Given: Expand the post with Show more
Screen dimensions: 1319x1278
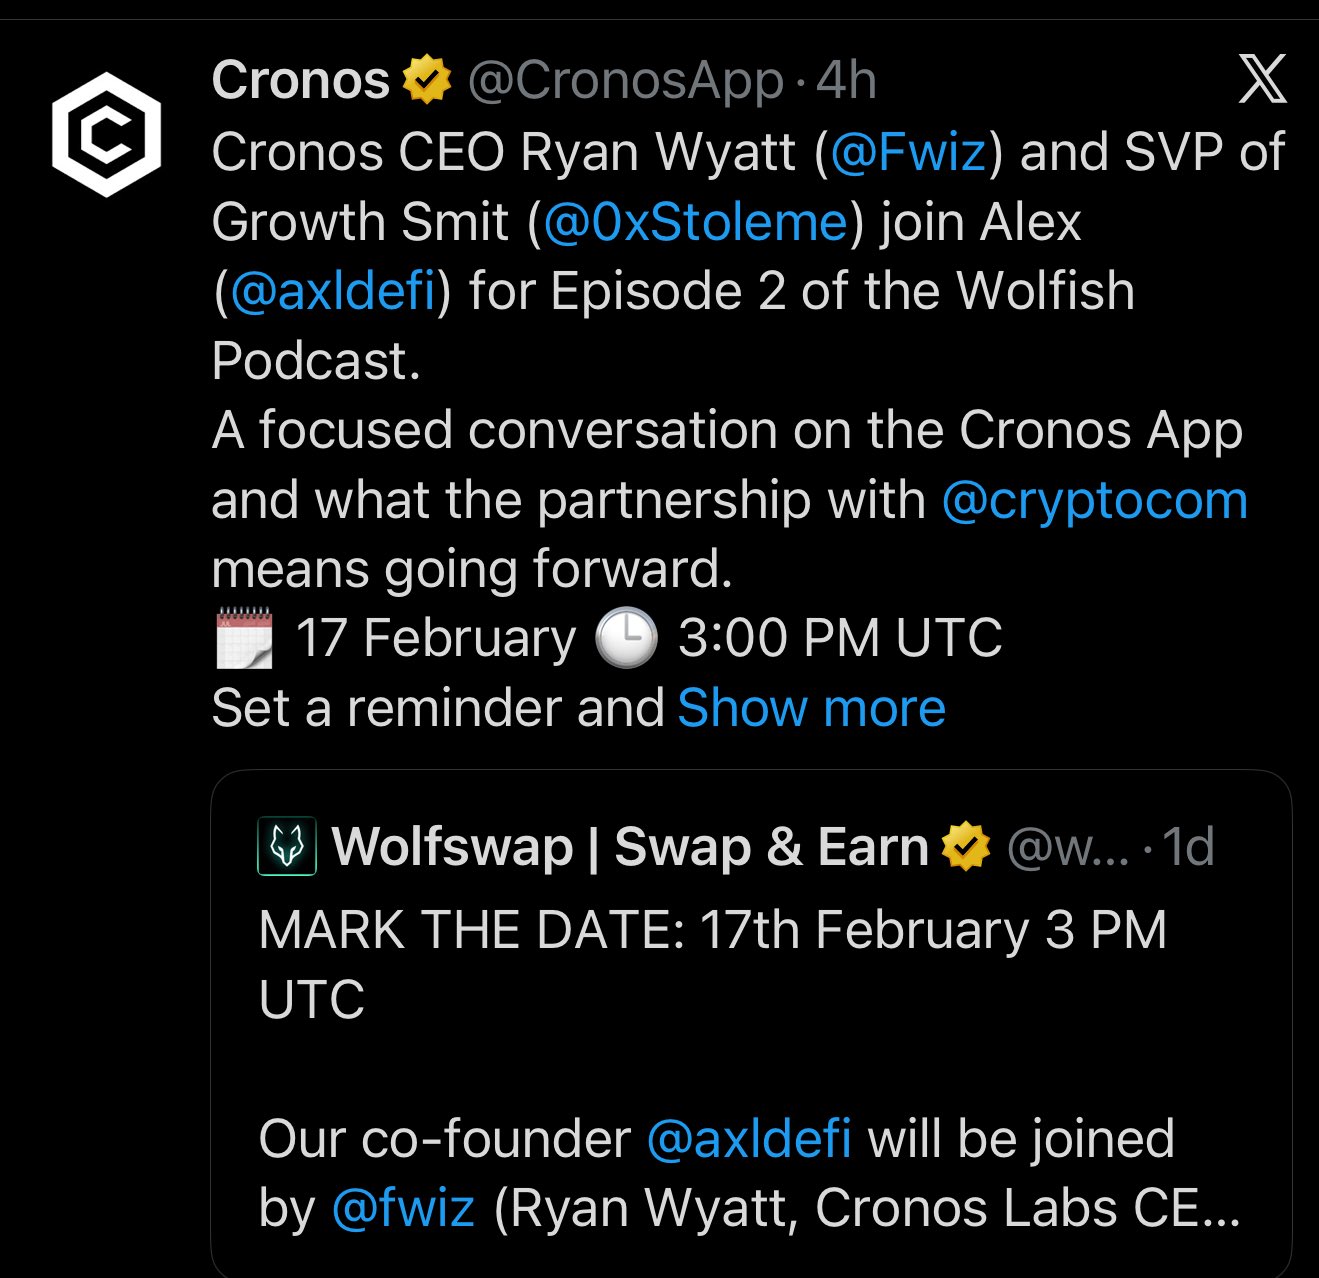Looking at the screenshot, I should [x=811, y=708].
